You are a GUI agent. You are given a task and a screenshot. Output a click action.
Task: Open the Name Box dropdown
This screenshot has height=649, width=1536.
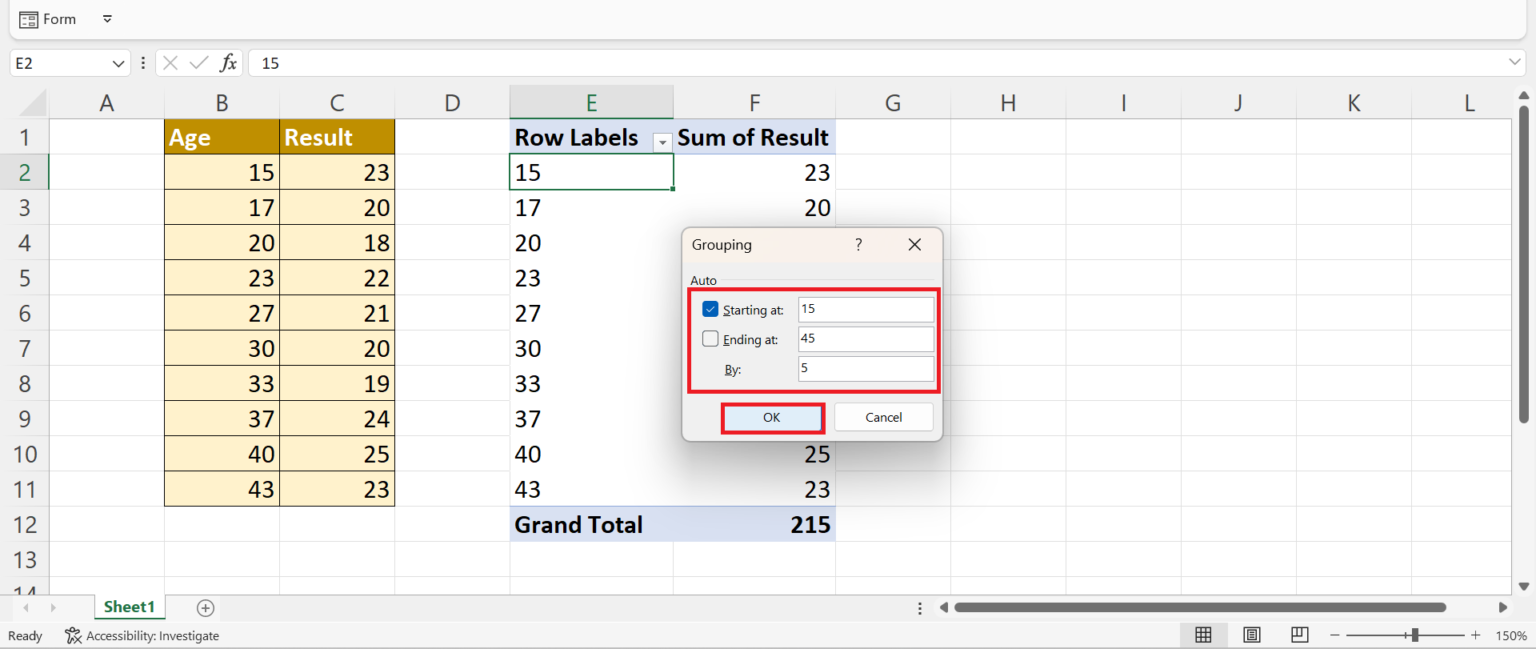(119, 62)
